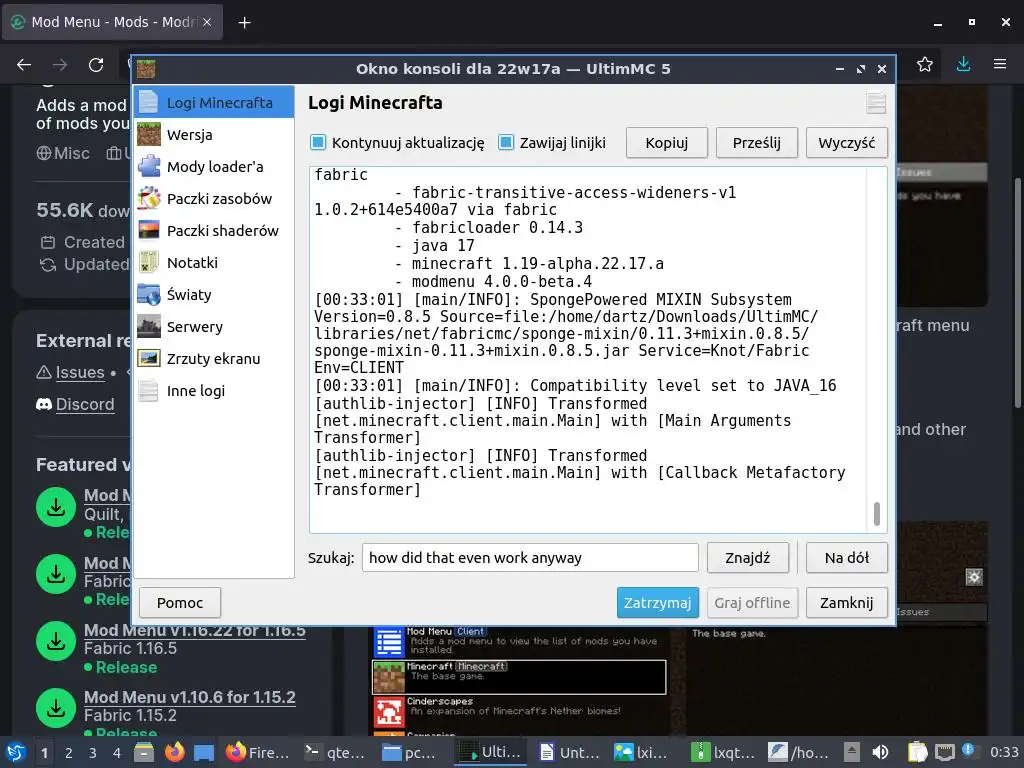Switch to the lximage taskbar window

[x=643, y=752]
